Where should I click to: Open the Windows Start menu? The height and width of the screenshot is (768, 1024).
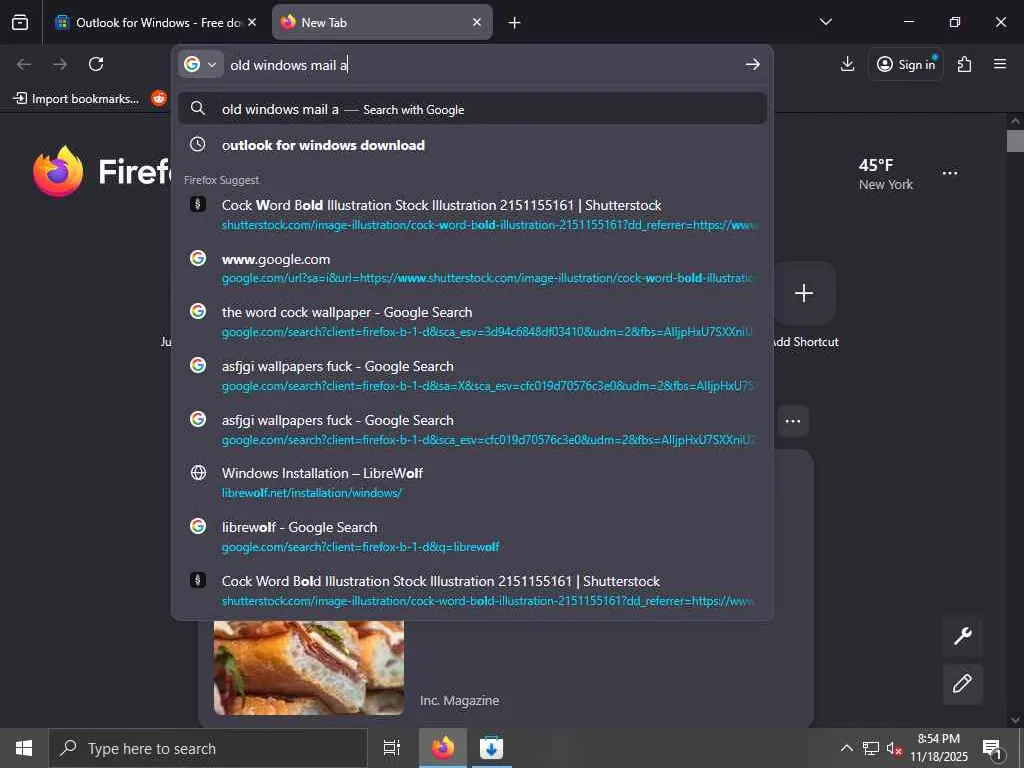point(24,748)
